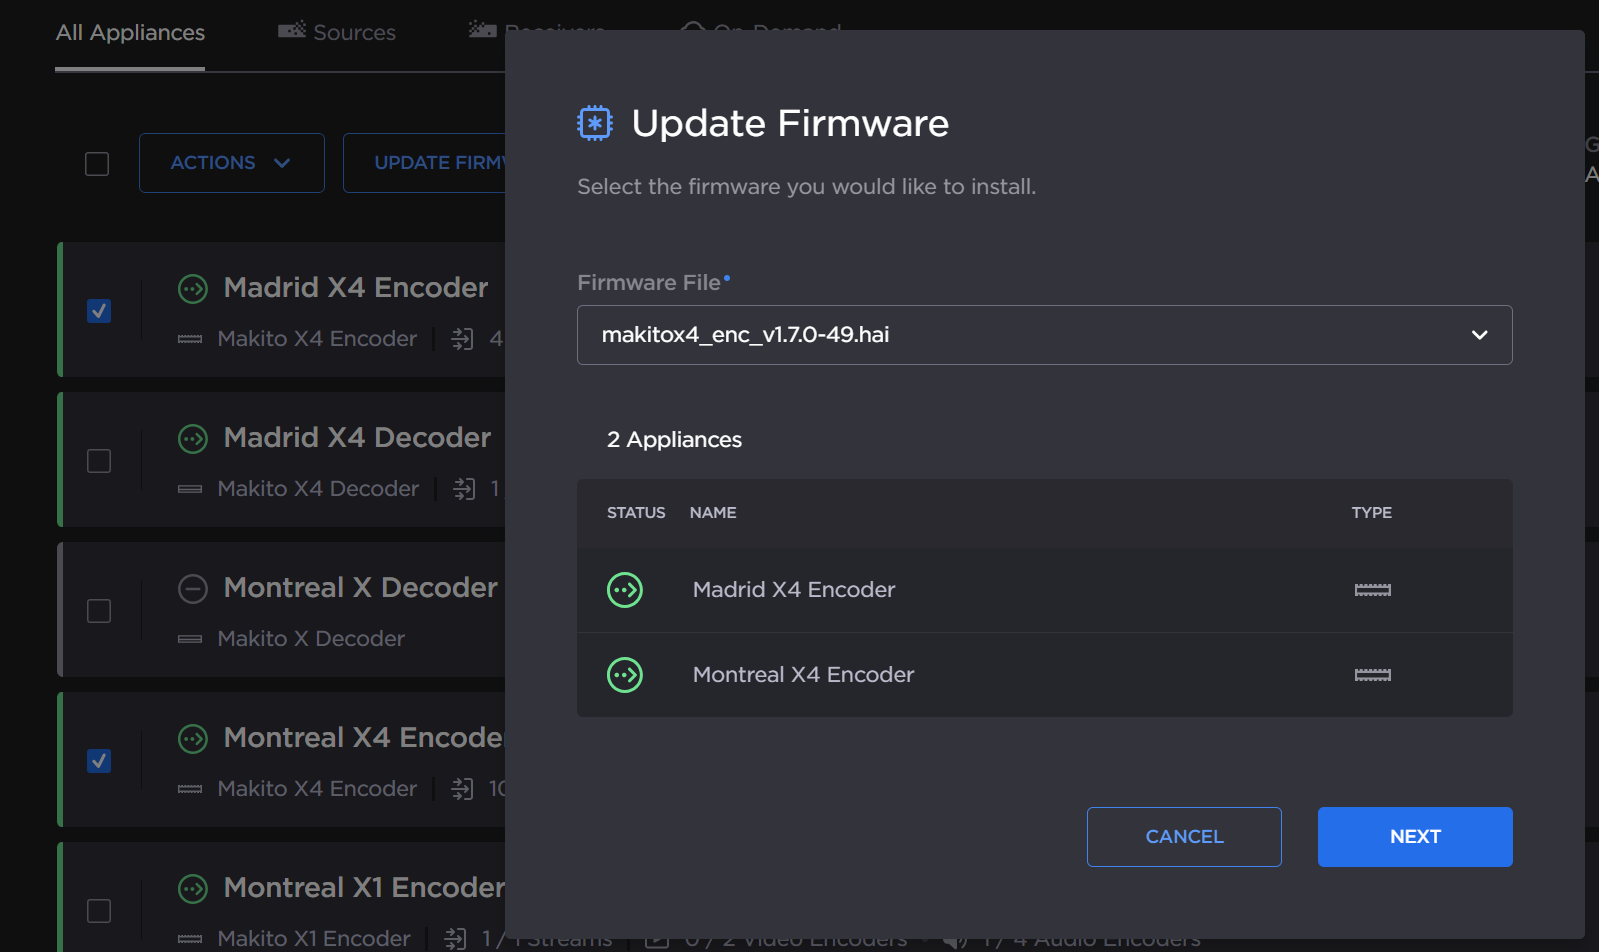Viewport: 1599px width, 952px height.
Task: Uncheck the Madrid X4 Encoder checkbox
Action: point(98,311)
